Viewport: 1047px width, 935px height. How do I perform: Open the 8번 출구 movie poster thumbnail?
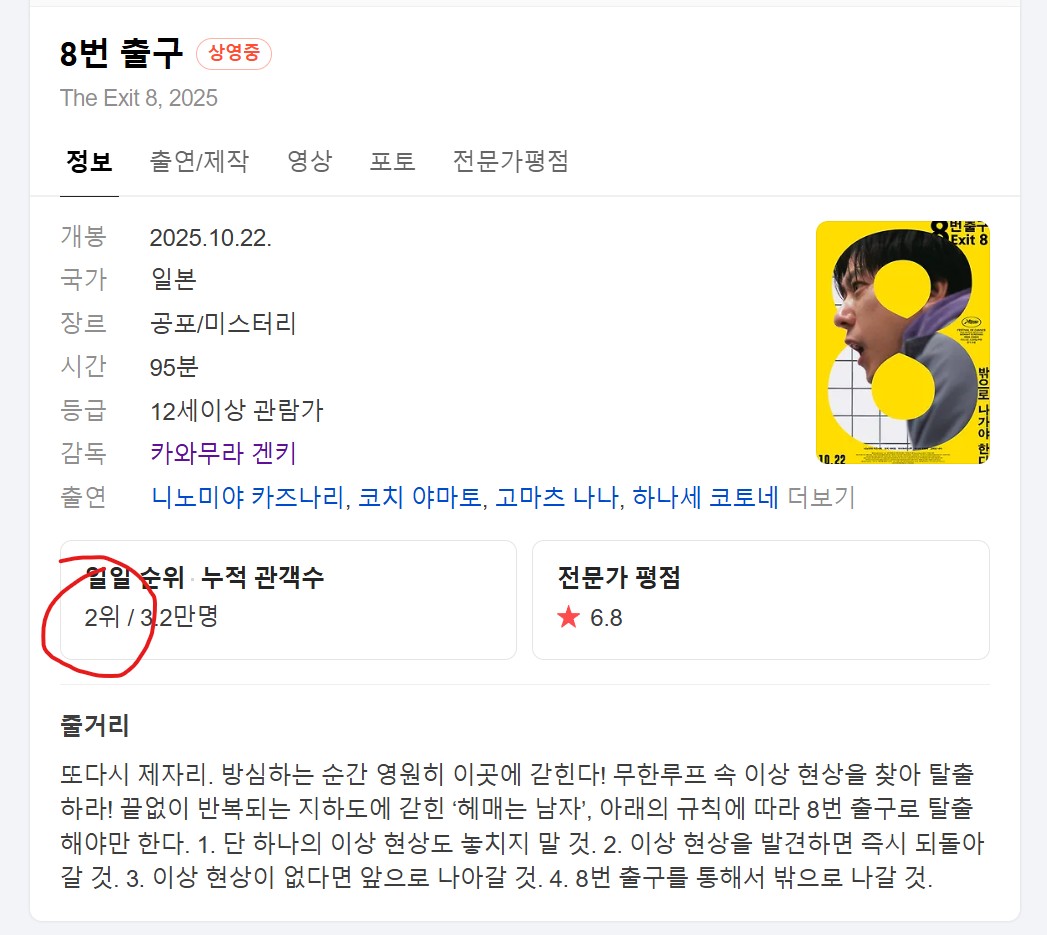(x=902, y=342)
